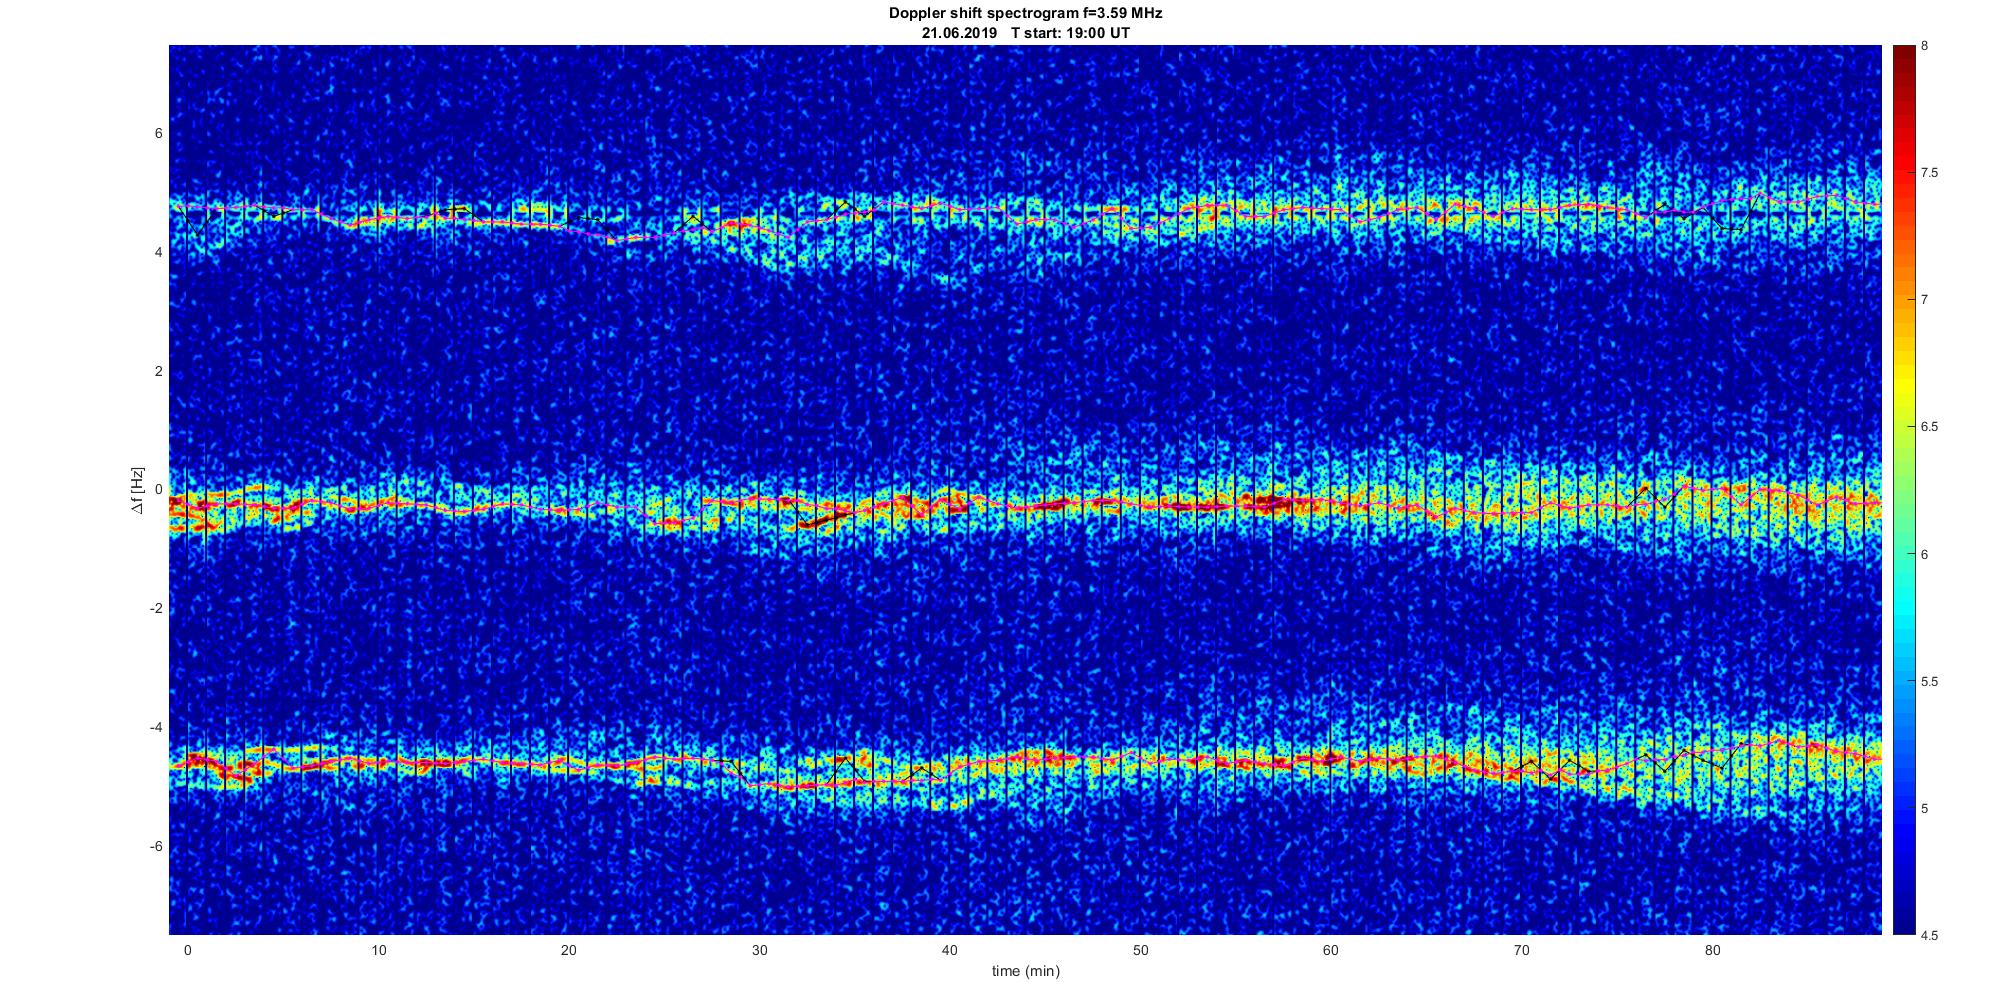This screenshot has height=1003, width=2000.
Task: Click x-axis tick label '0'
Action: [187, 950]
